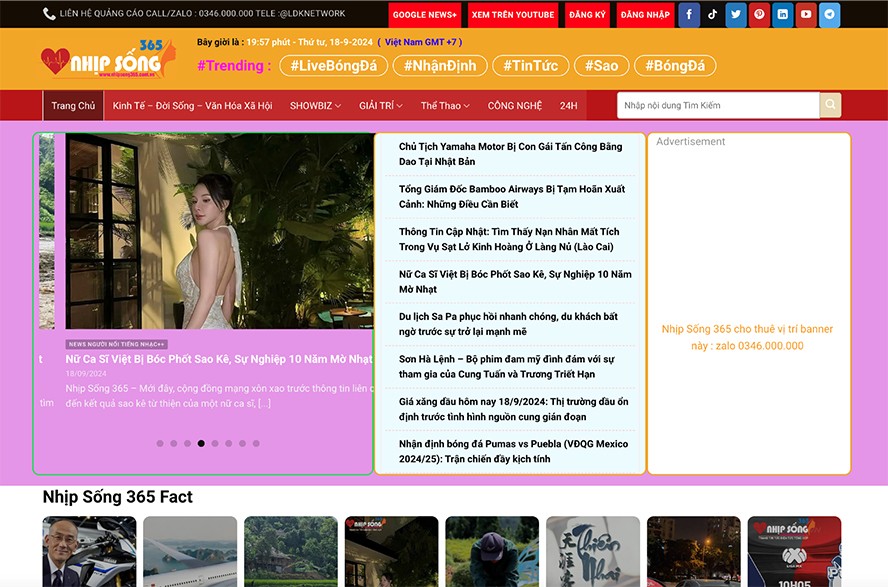Viewport: 888px width, 587px height.
Task: Open the Telegram icon link
Action: tap(829, 15)
